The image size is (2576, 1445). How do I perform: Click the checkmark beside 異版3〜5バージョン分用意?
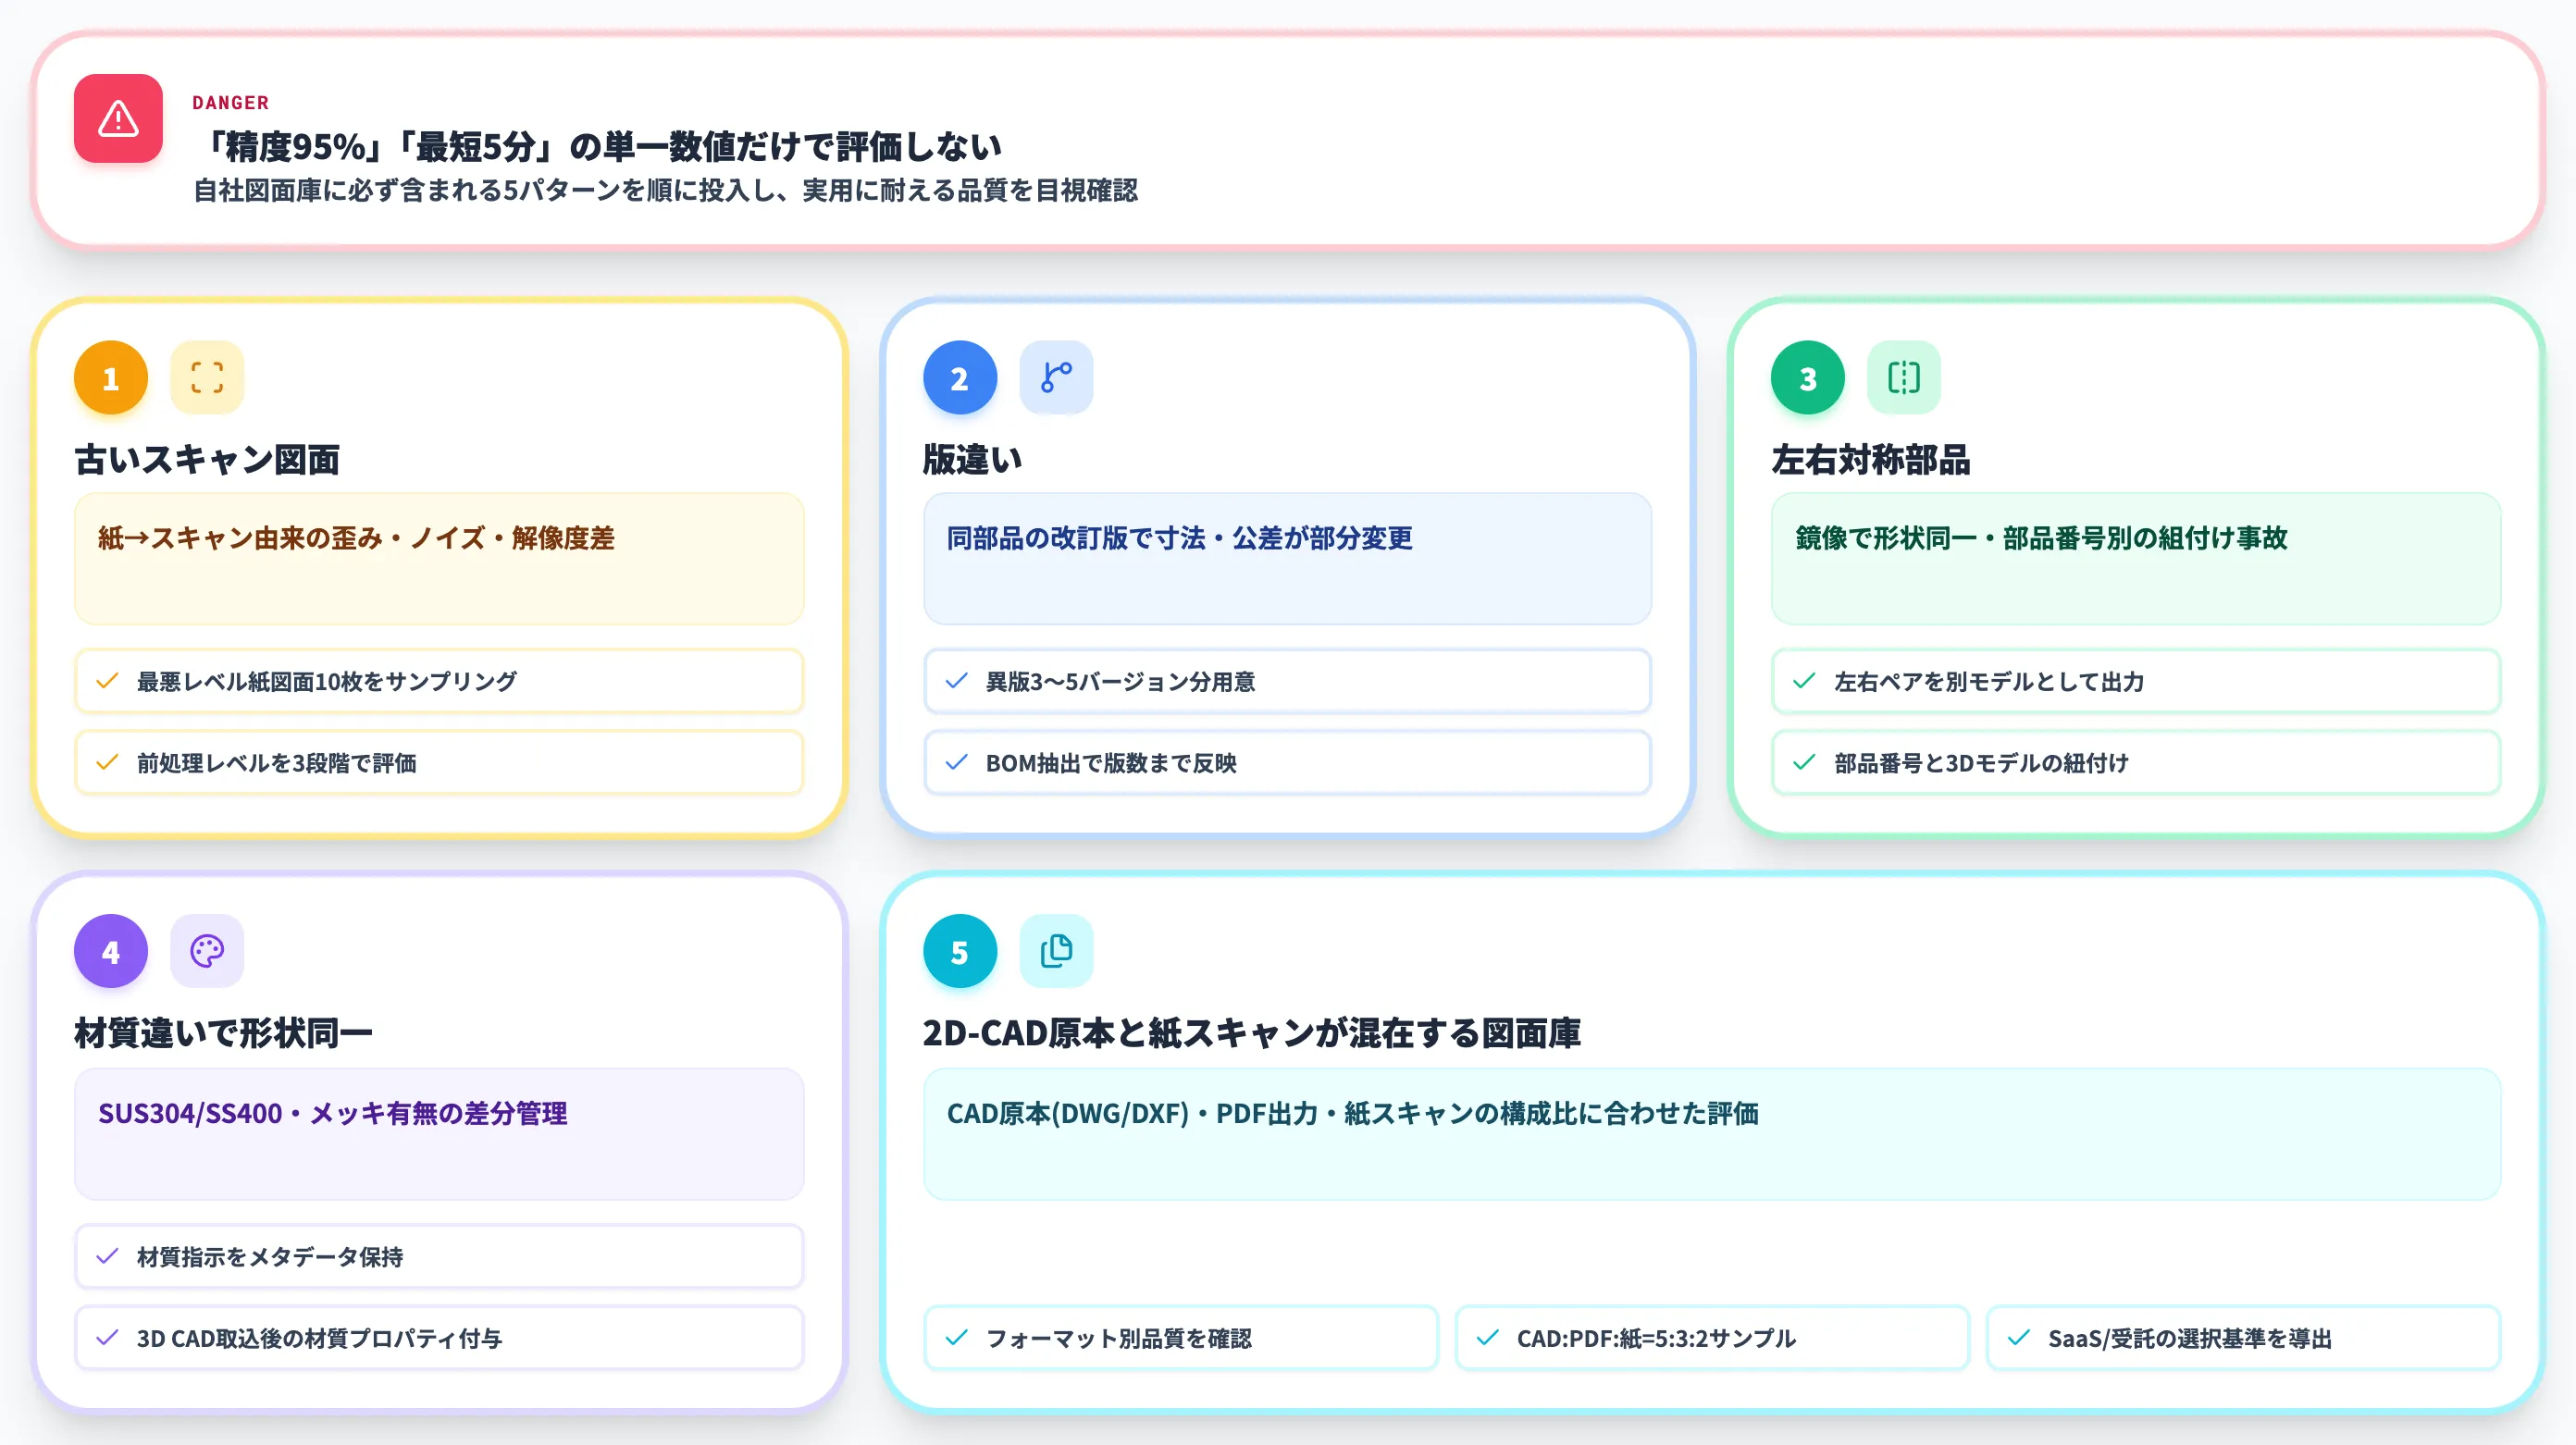[956, 681]
